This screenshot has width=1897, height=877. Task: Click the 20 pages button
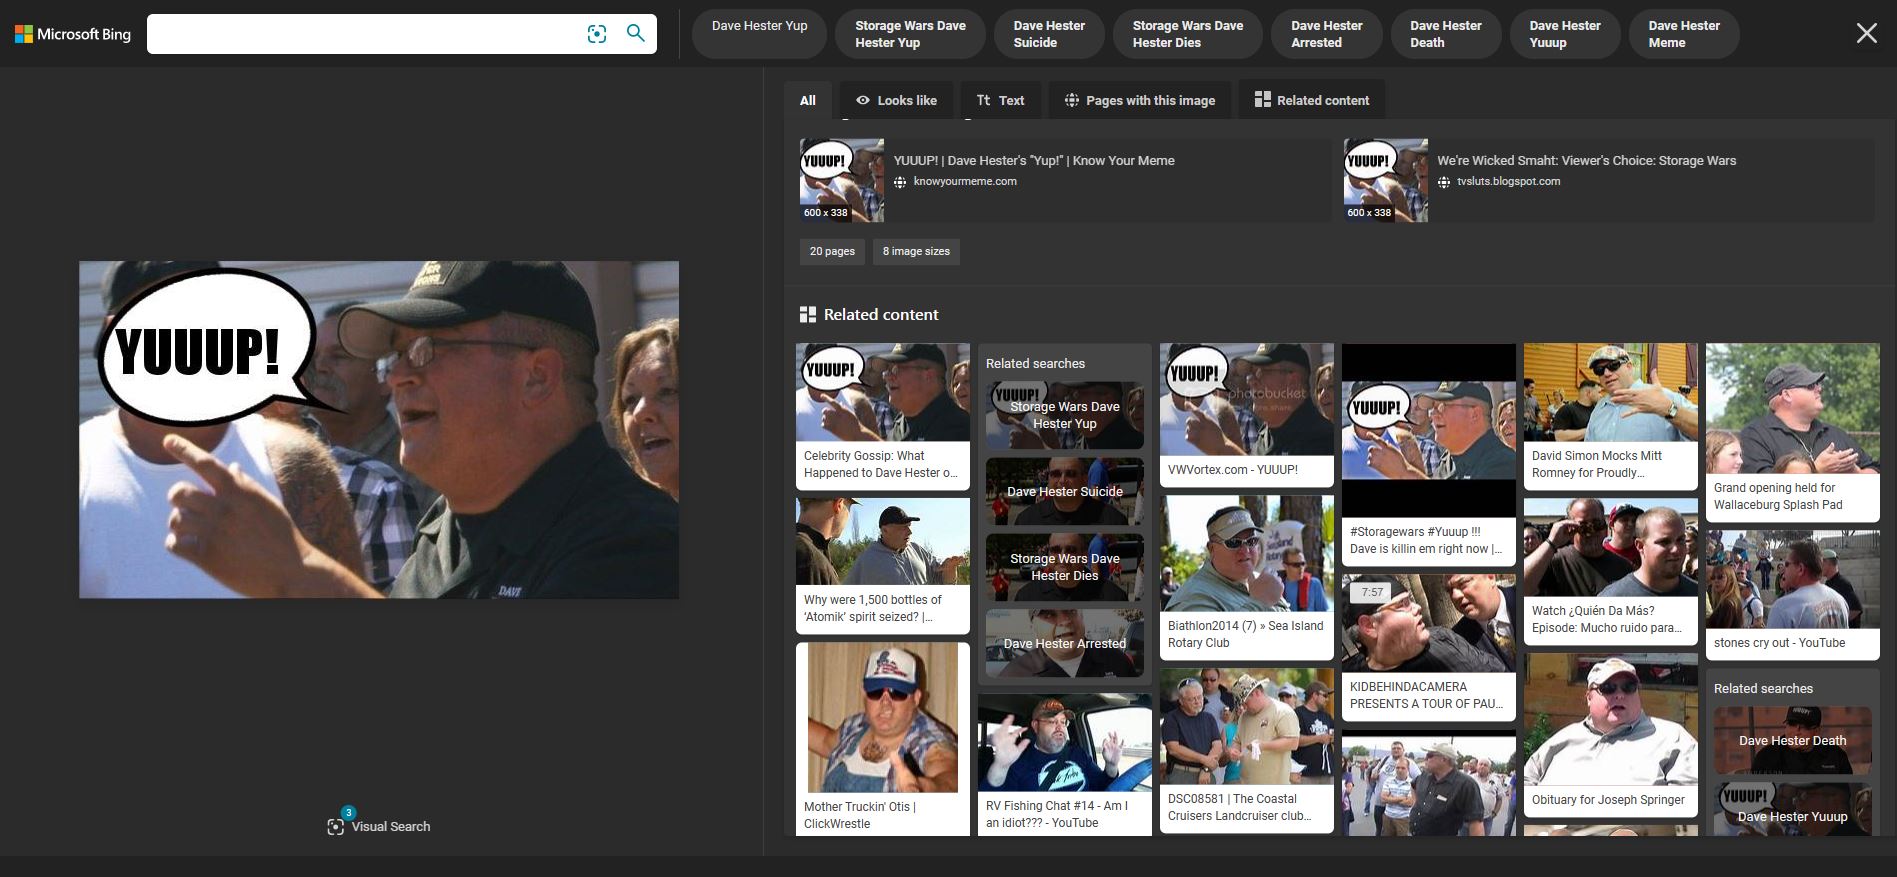(832, 251)
